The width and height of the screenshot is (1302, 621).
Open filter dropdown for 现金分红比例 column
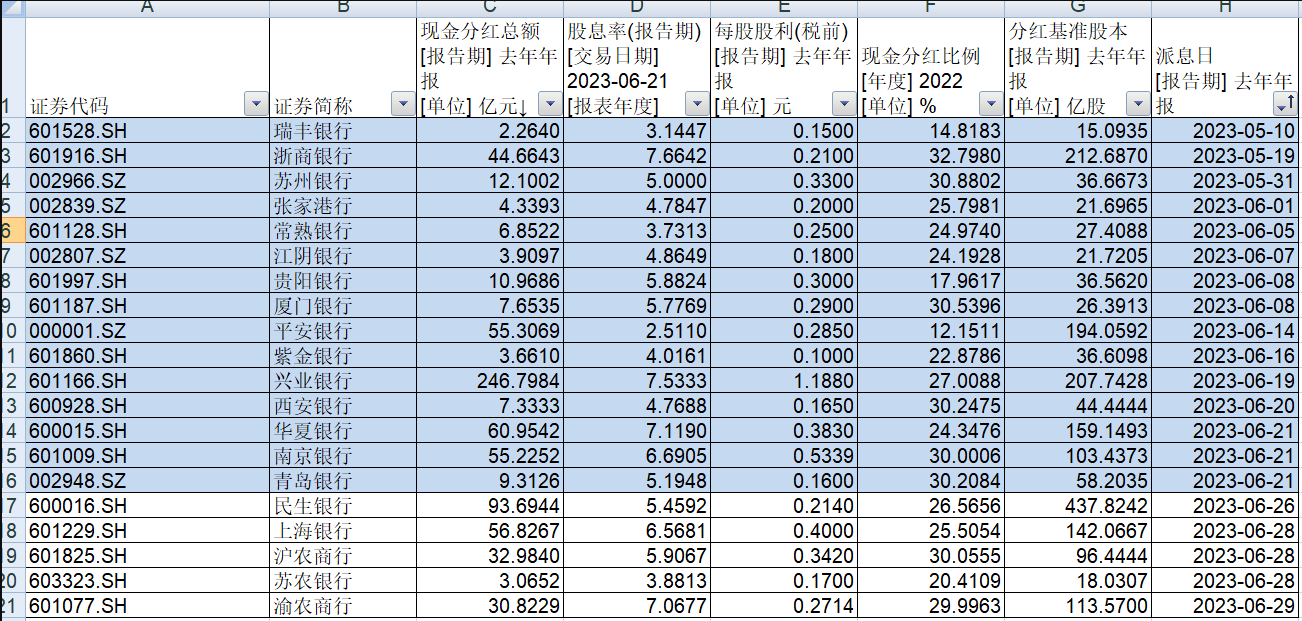pos(991,104)
